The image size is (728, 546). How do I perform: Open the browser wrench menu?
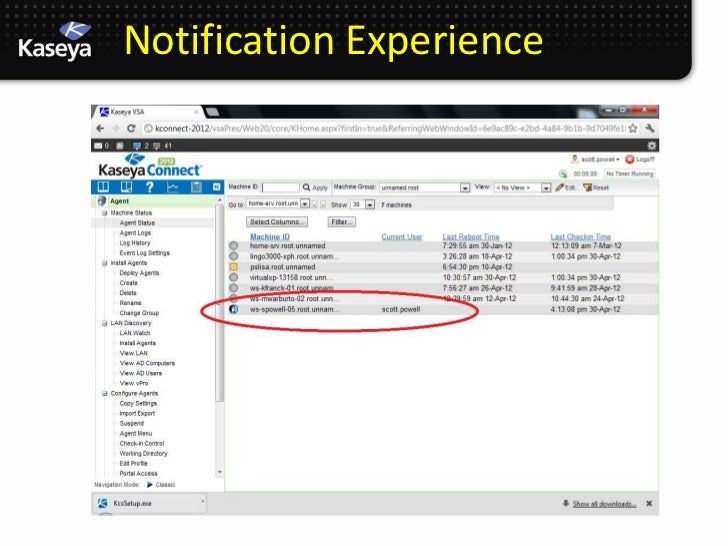click(650, 129)
